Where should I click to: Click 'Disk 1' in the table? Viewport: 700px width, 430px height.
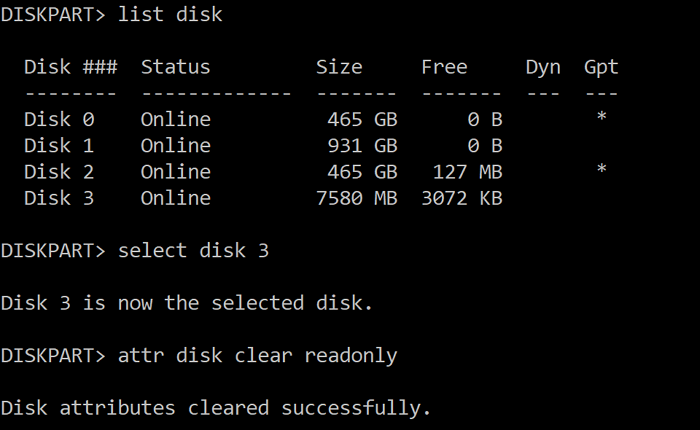click(59, 145)
